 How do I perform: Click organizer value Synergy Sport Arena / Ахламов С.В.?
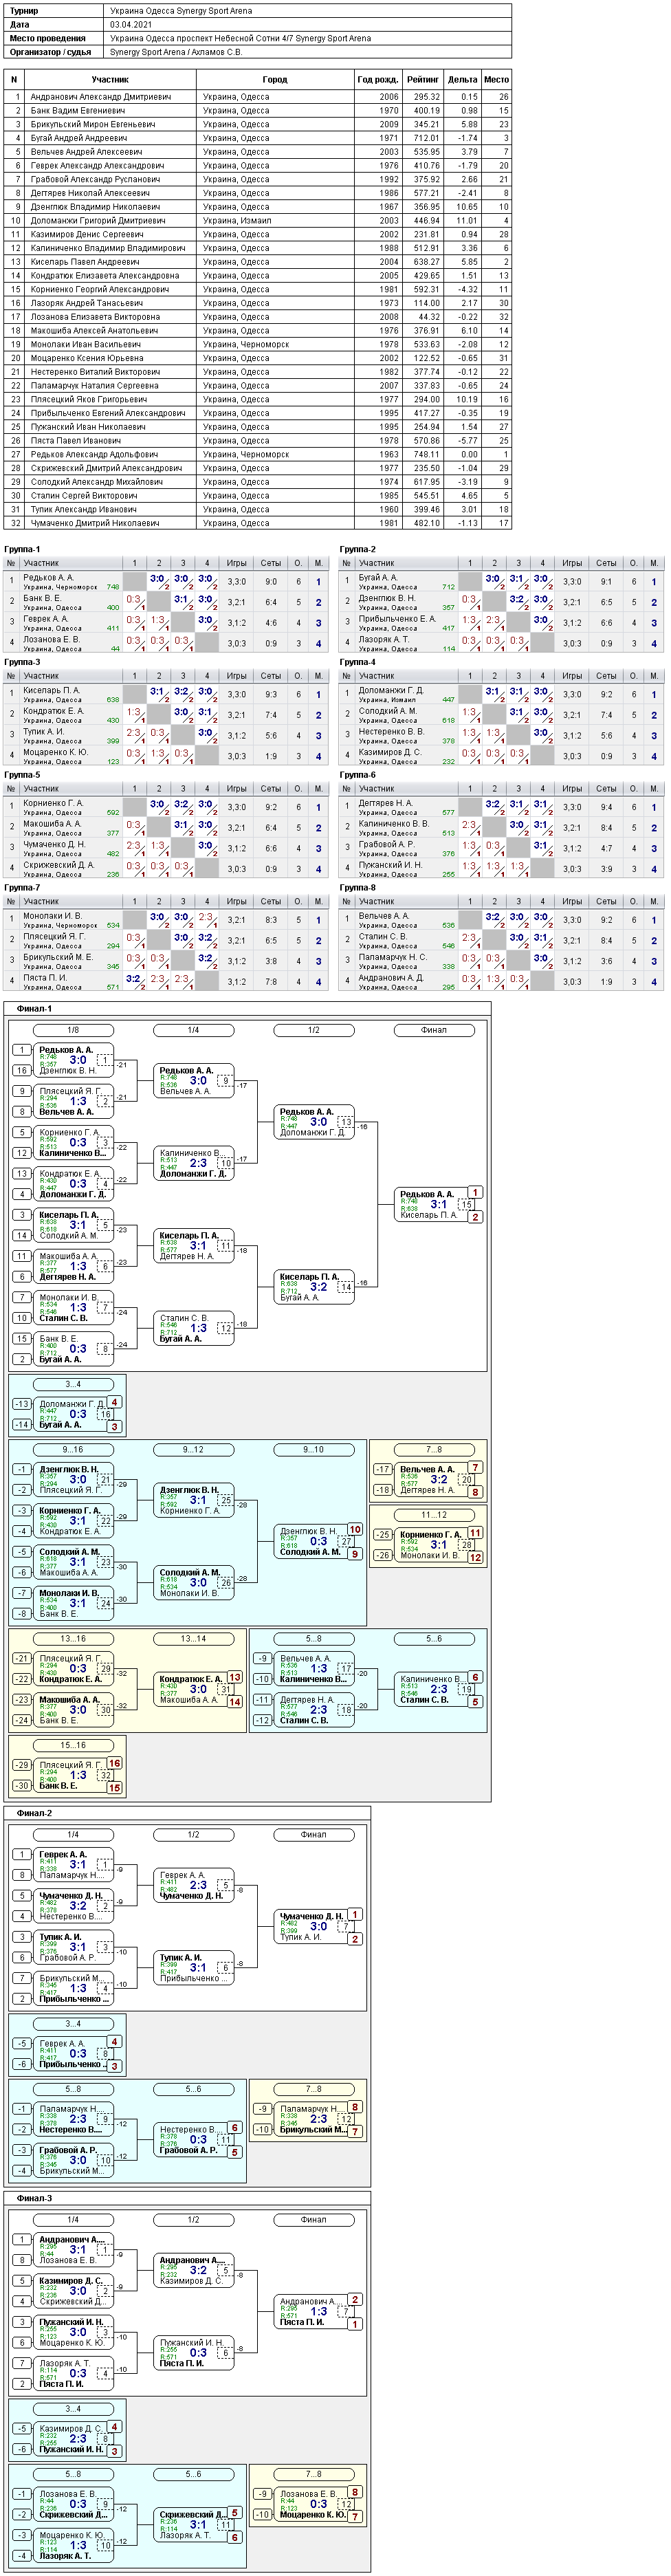(x=176, y=52)
